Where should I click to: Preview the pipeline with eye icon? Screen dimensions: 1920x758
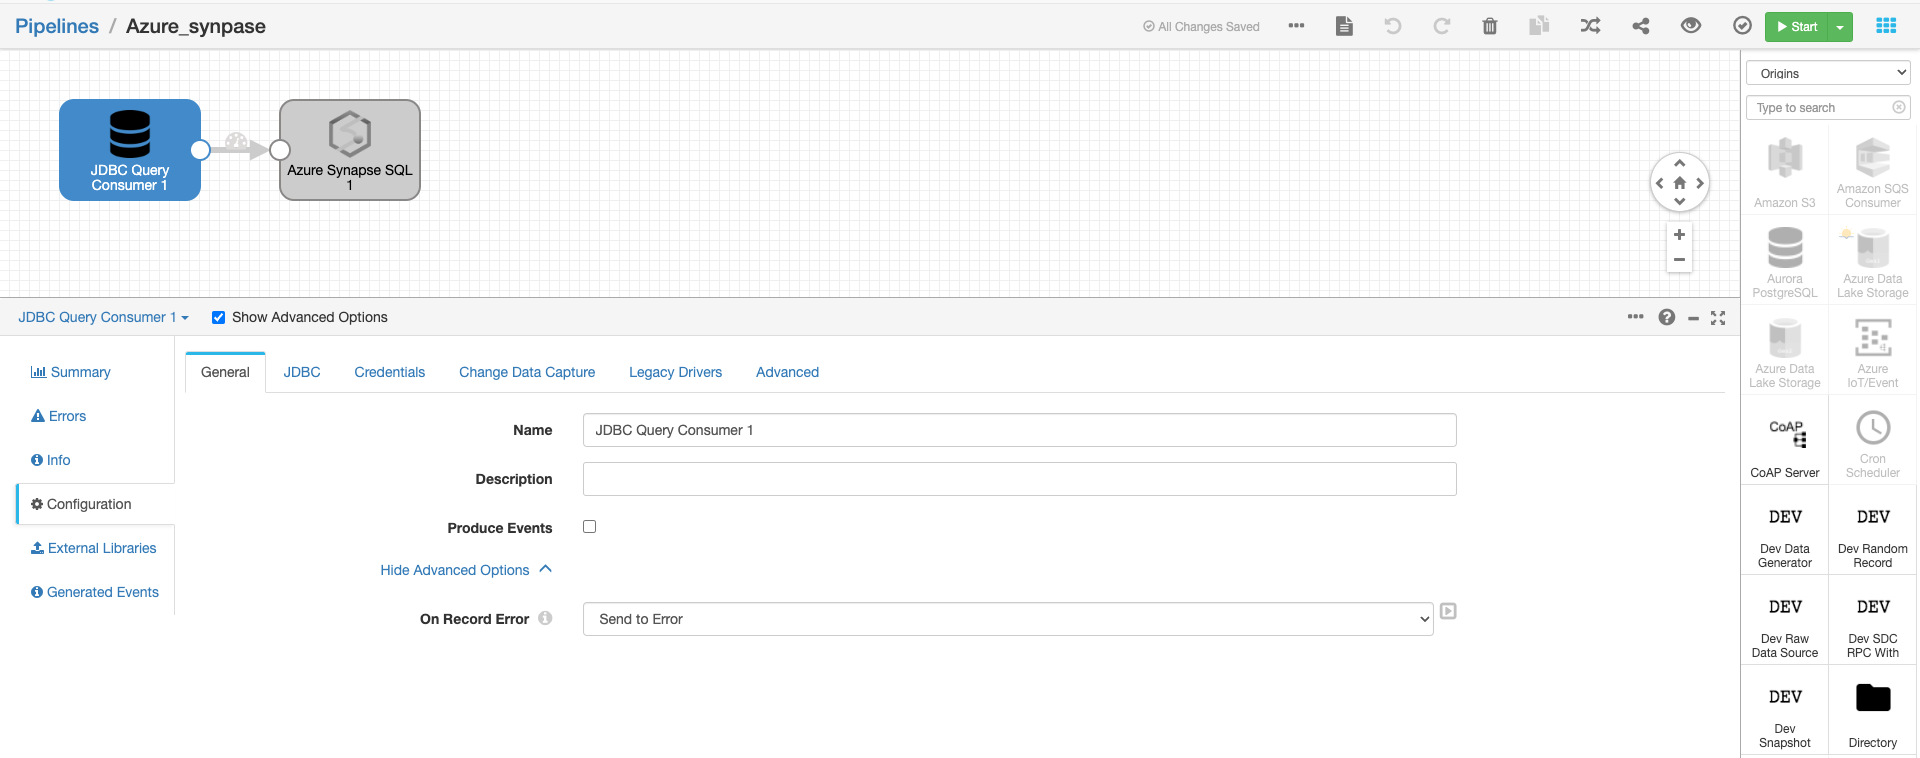click(1691, 26)
